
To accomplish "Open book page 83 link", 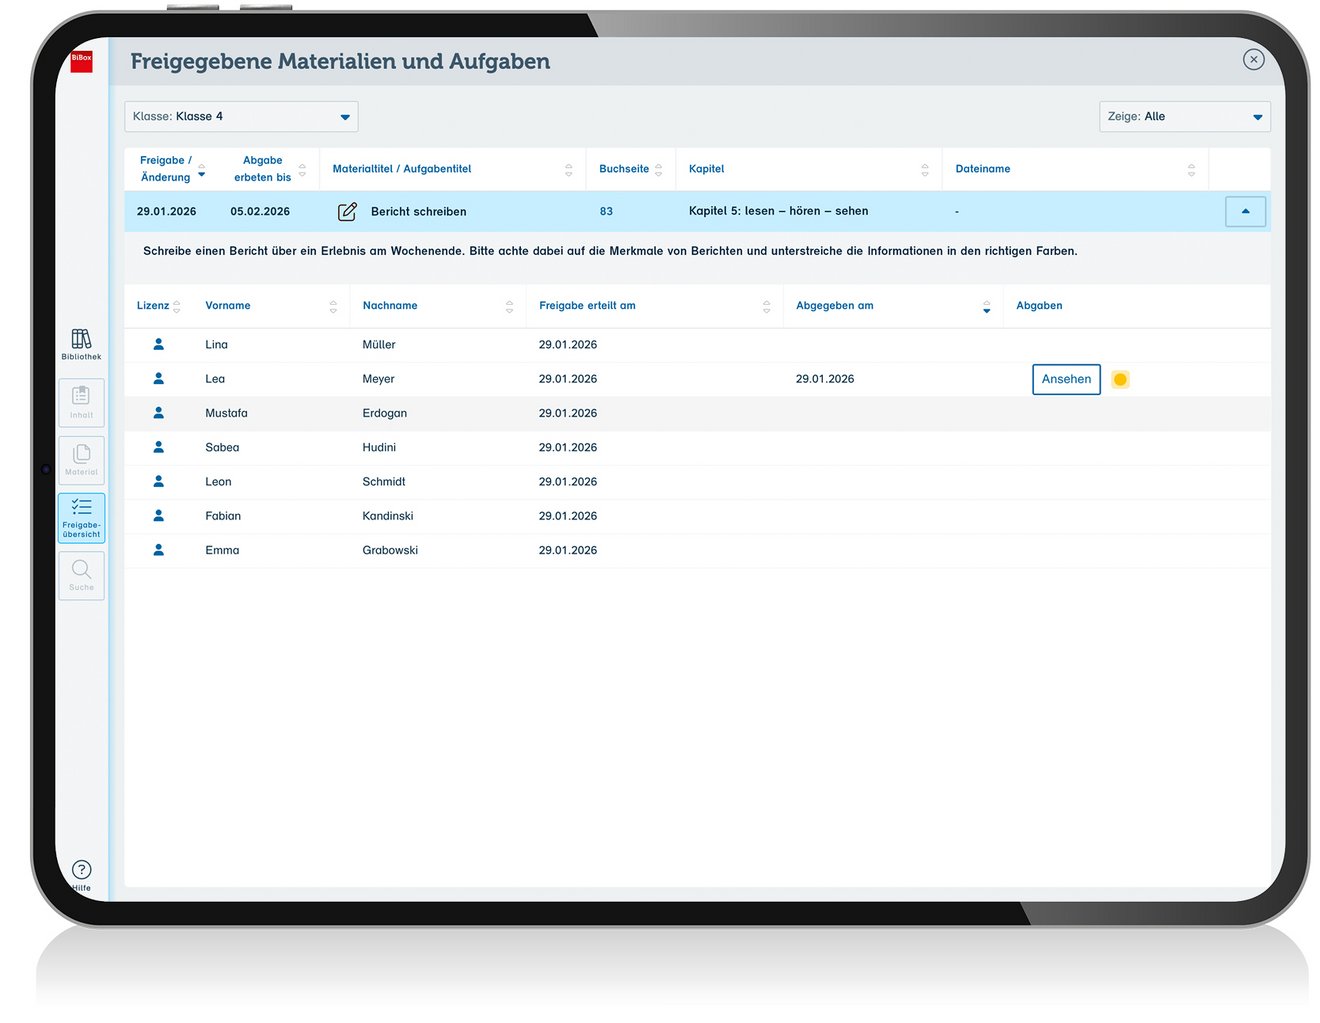I will pyautogui.click(x=606, y=211).
